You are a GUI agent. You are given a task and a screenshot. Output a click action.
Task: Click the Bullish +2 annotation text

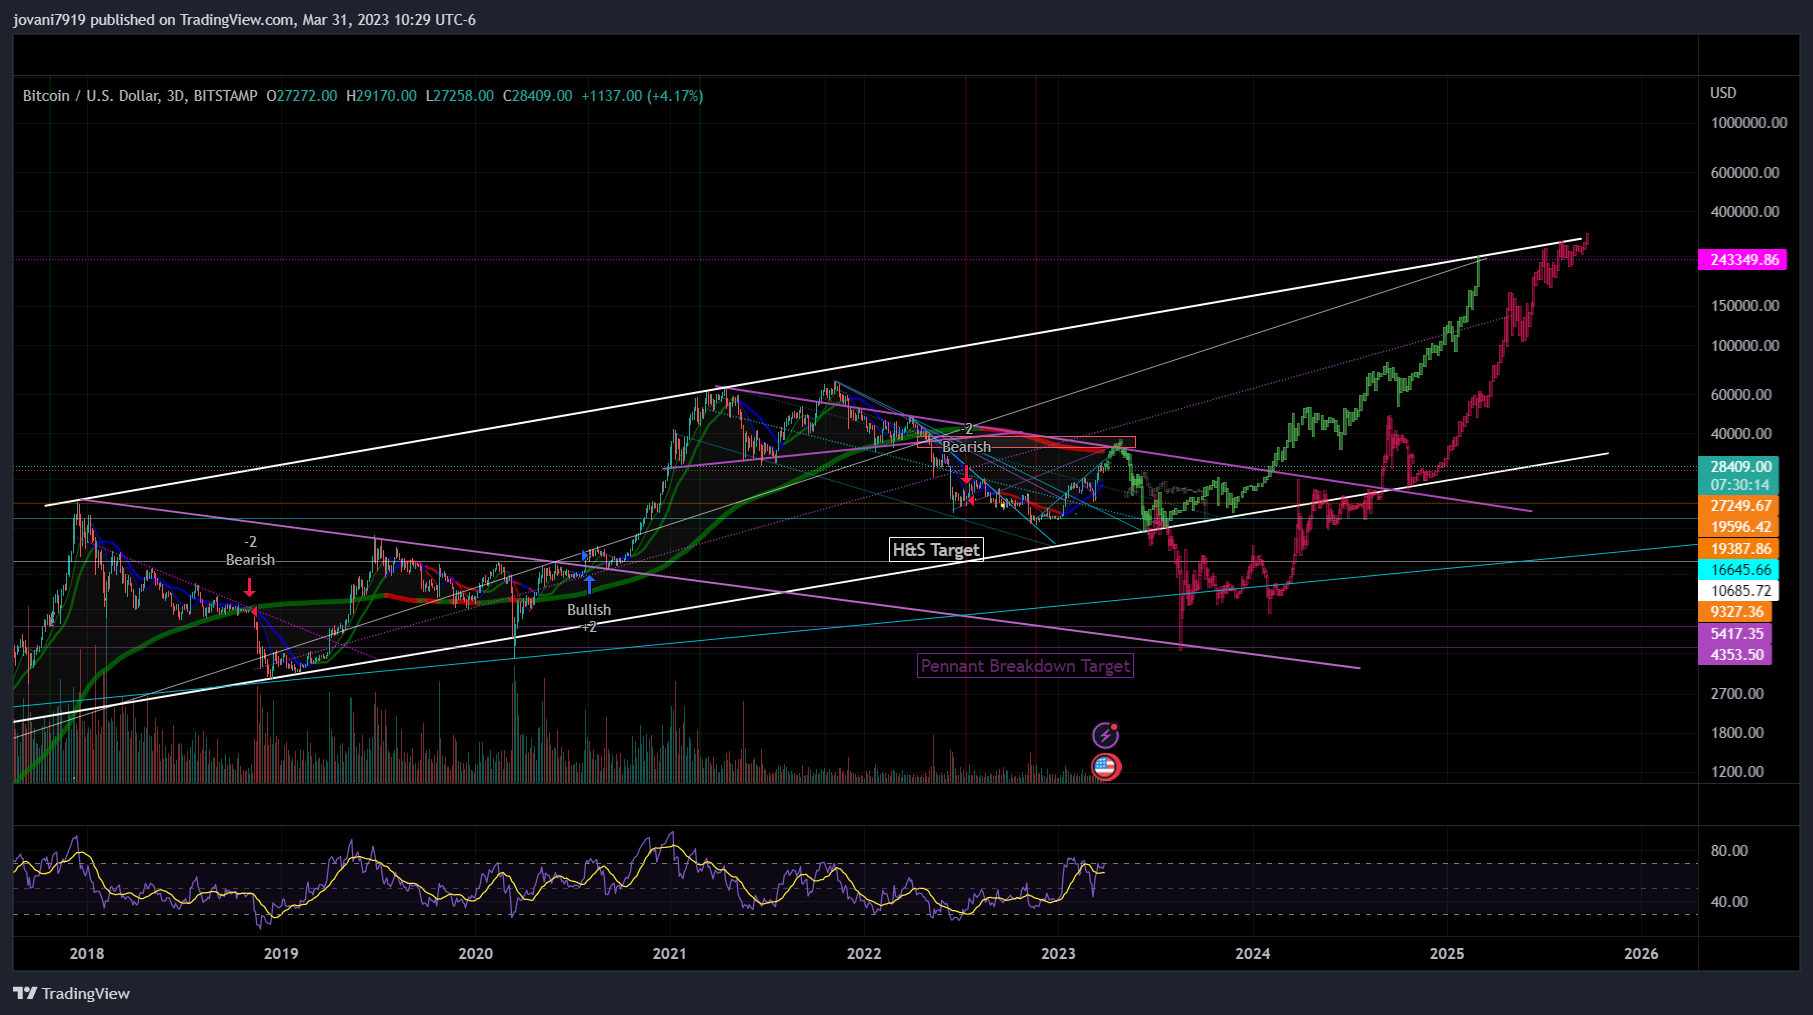coord(589,618)
